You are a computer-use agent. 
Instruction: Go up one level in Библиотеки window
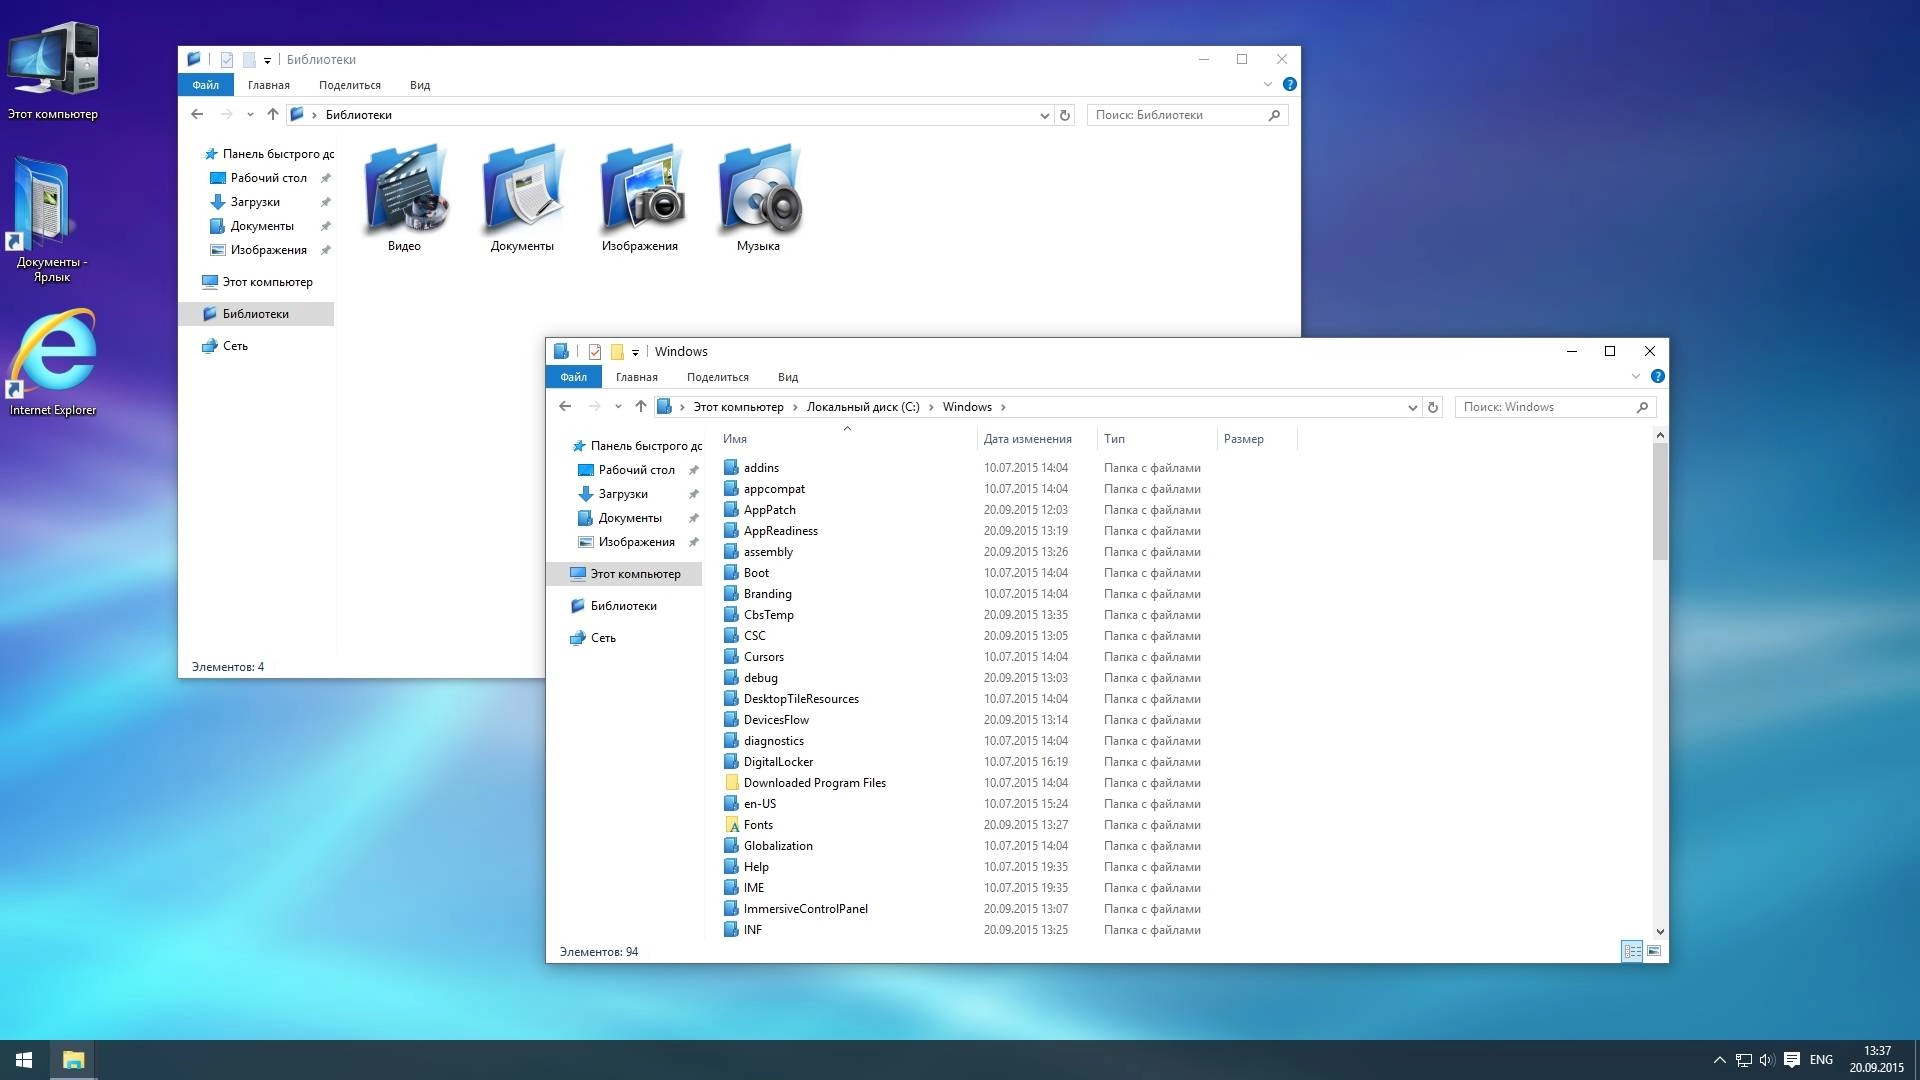(x=273, y=115)
